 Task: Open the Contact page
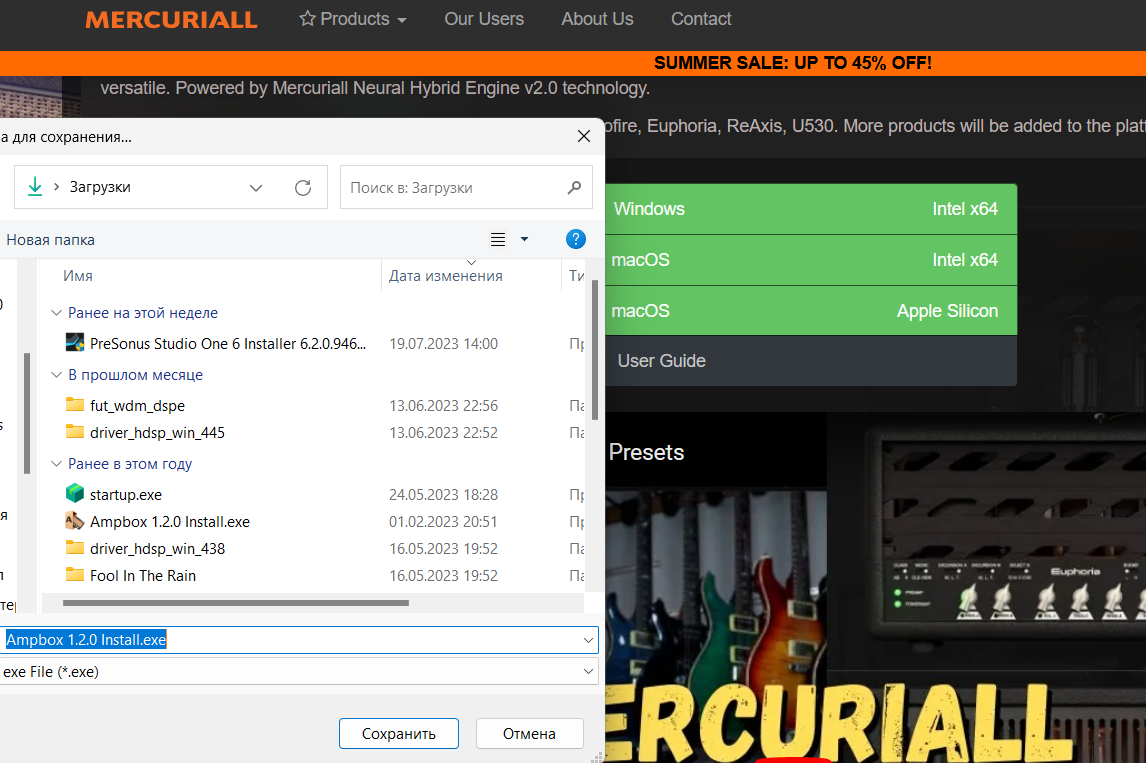click(701, 19)
